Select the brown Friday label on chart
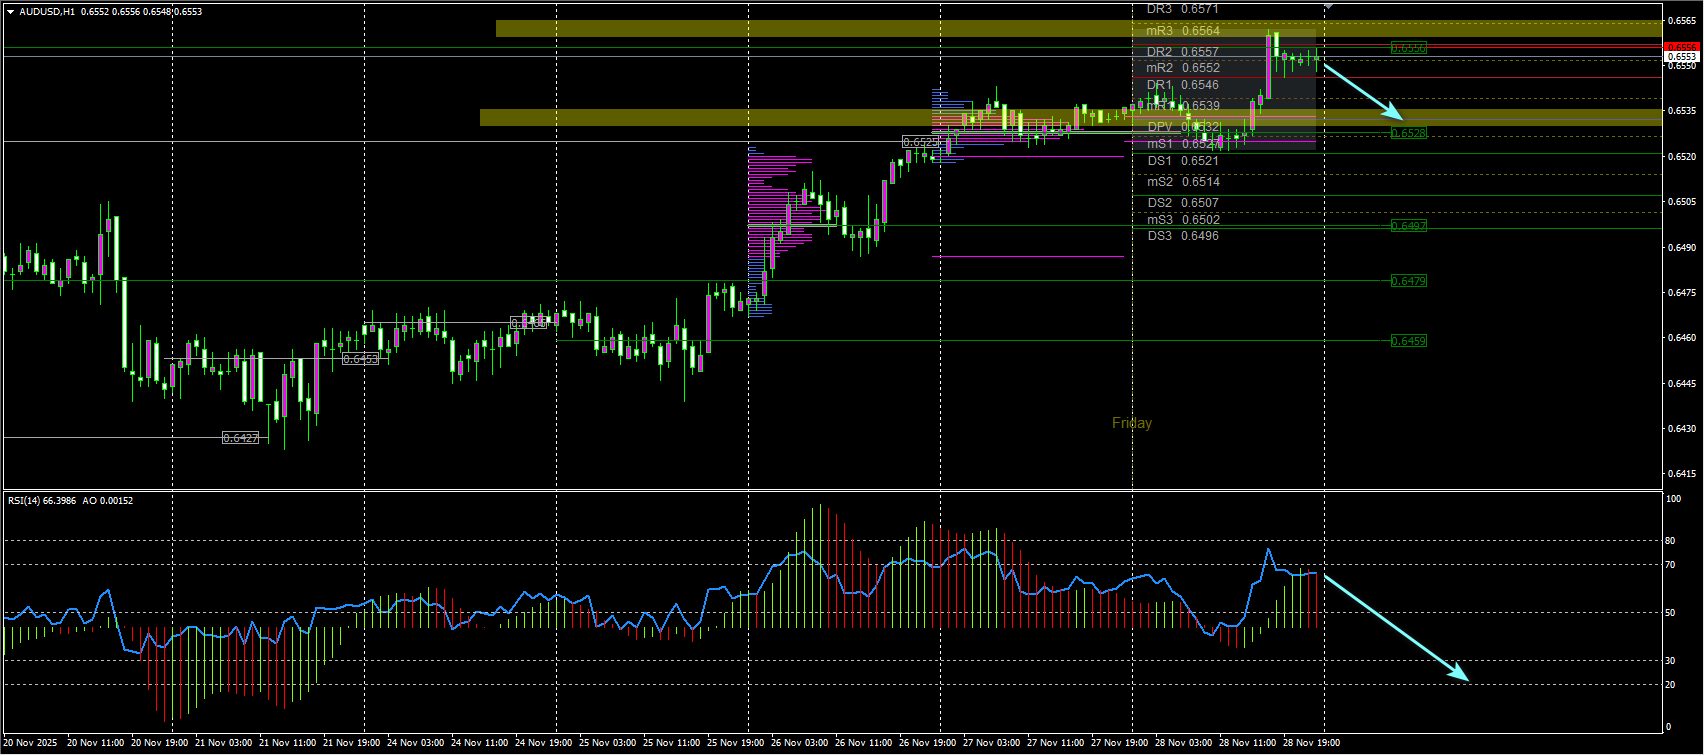Screen dimensions: 1705x756 (1132, 423)
